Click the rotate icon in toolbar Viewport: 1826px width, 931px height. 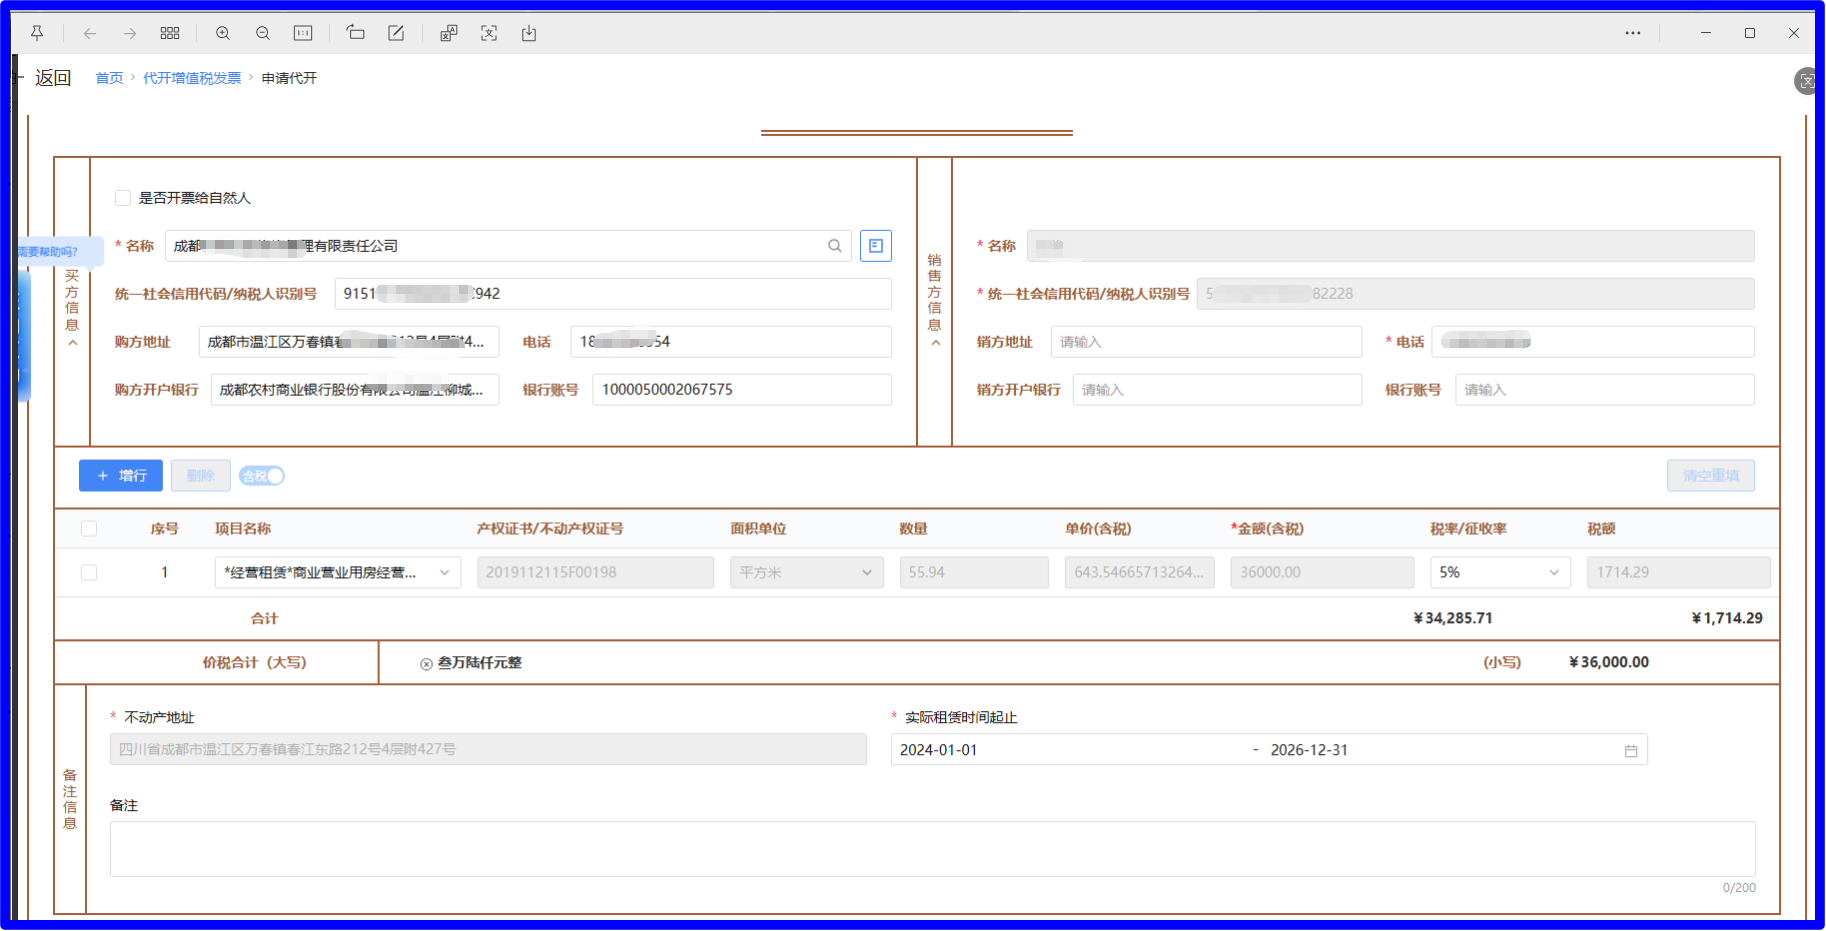355,33
